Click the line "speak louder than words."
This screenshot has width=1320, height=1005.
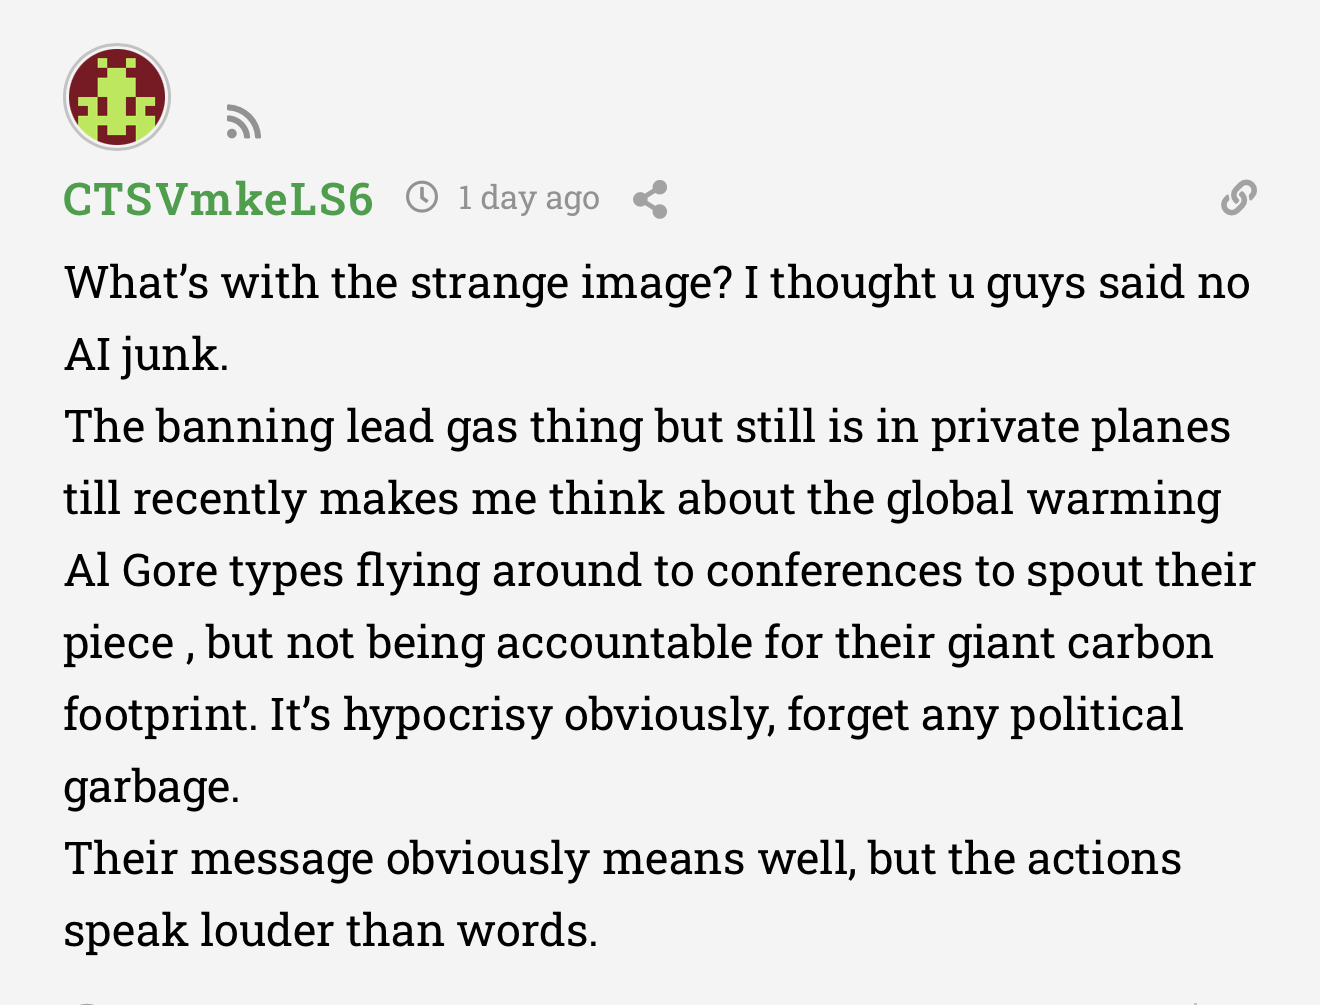point(330,931)
